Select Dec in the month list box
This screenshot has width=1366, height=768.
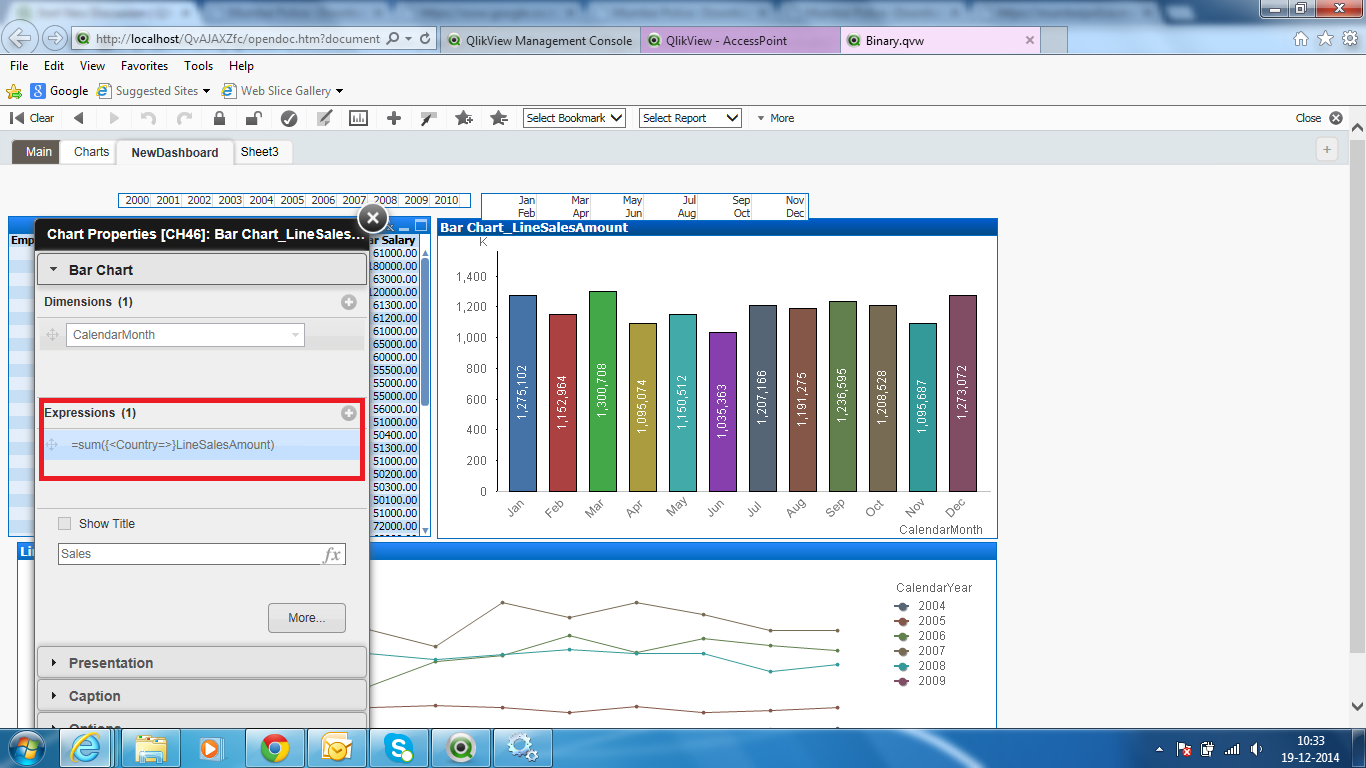[795, 213]
